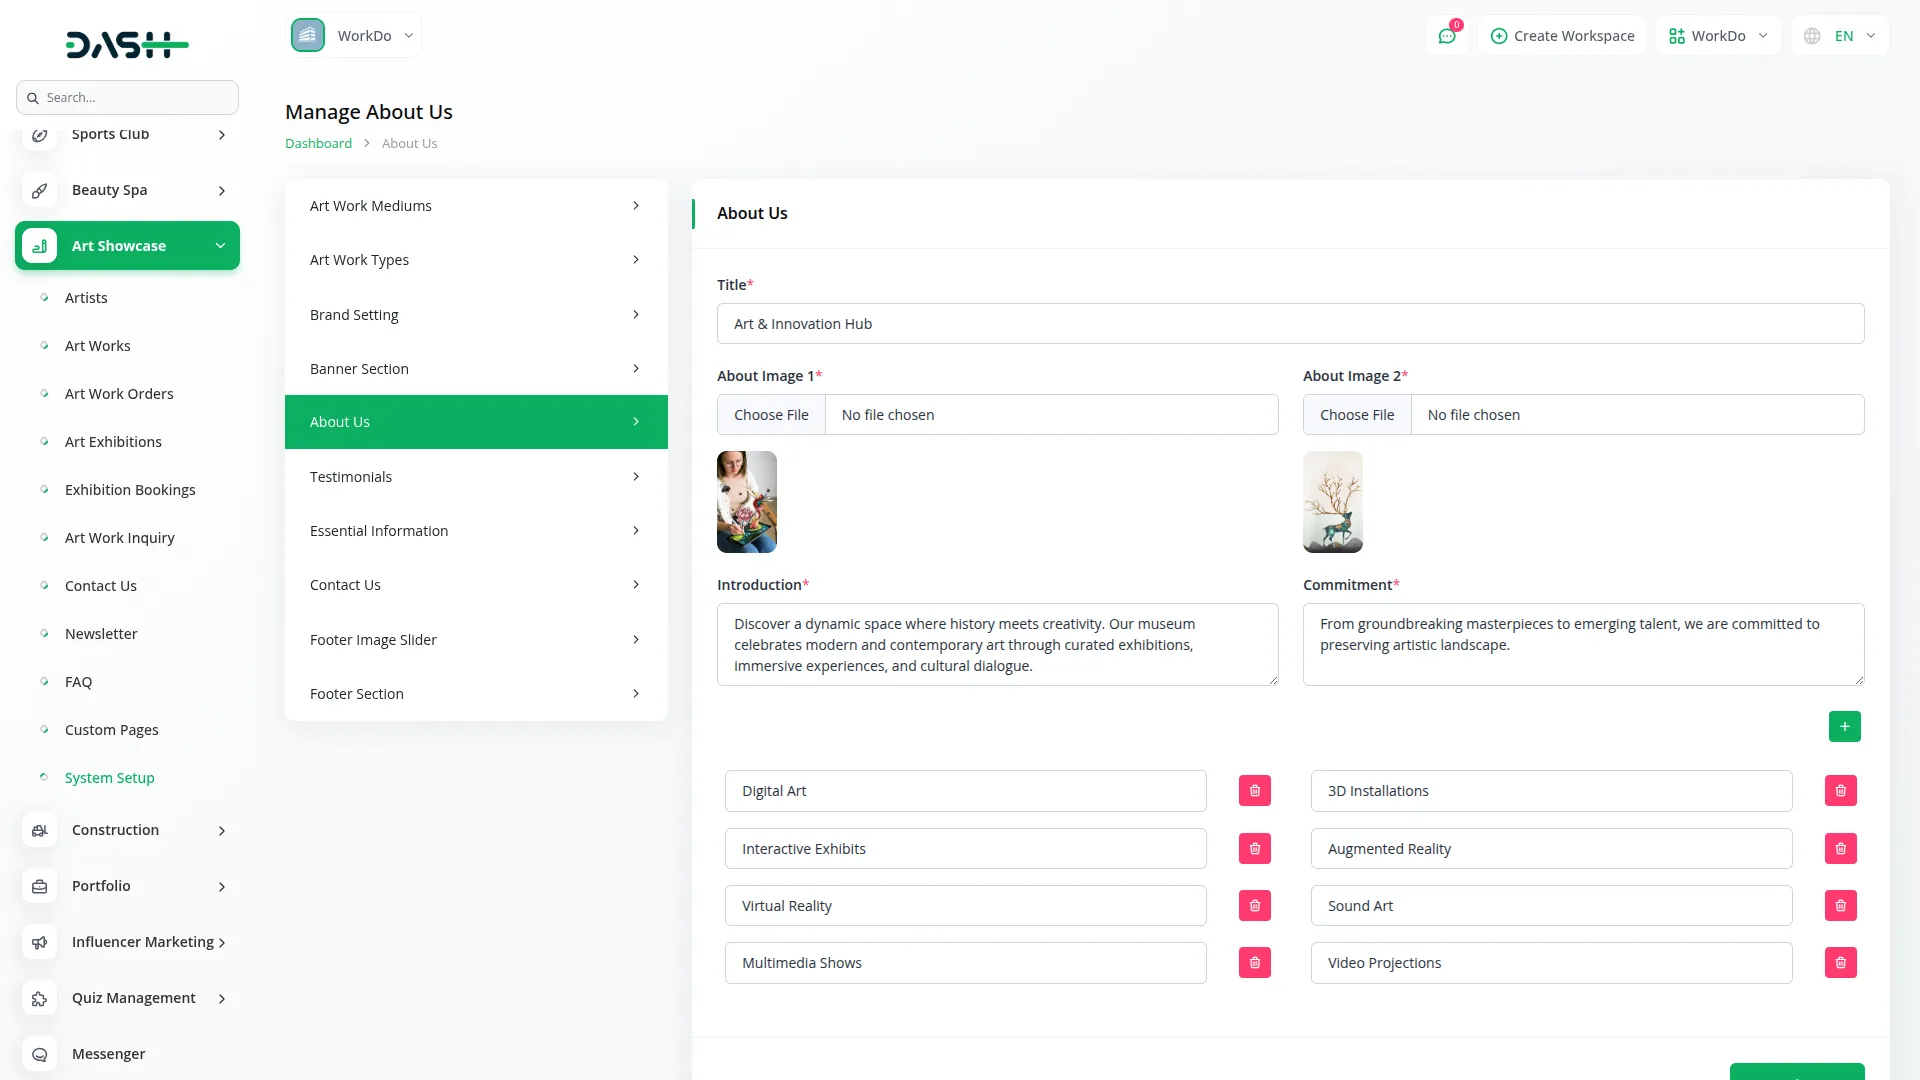
Task: Open the Testimonials settings tab
Action: pos(476,477)
